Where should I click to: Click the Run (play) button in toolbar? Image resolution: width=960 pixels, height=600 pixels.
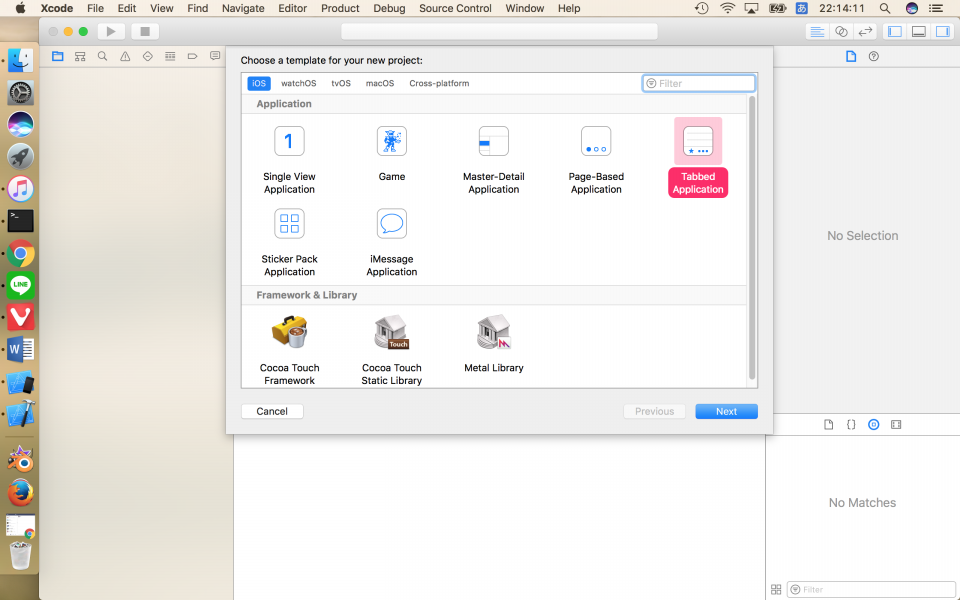(111, 31)
